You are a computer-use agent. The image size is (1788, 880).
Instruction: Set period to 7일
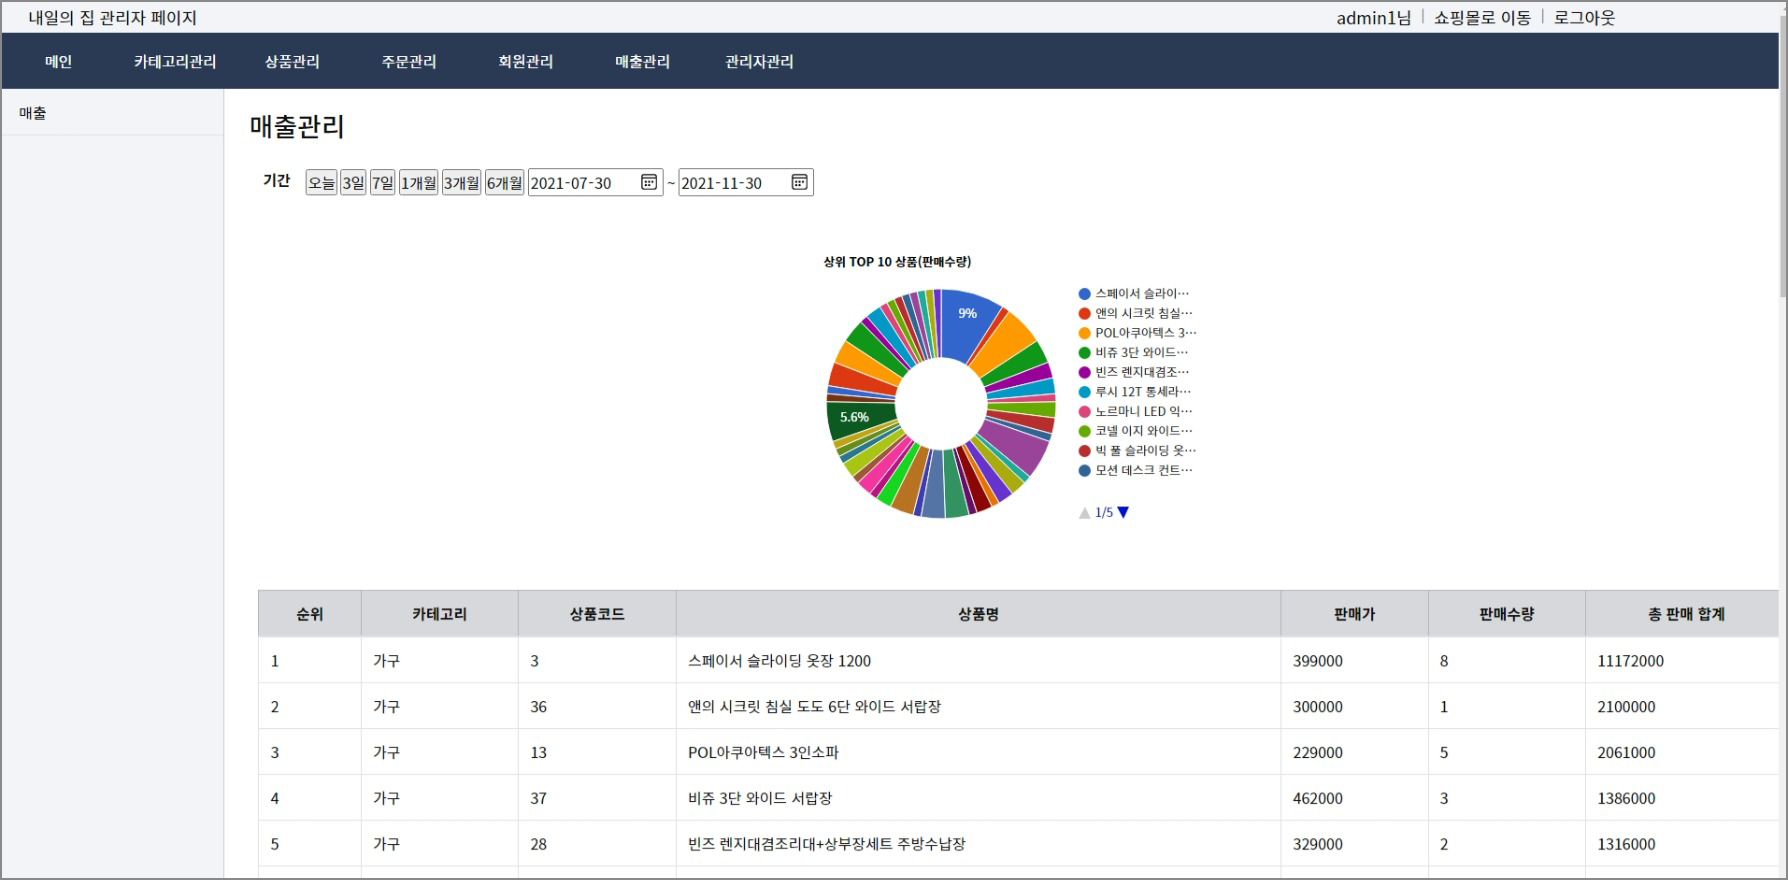point(382,183)
